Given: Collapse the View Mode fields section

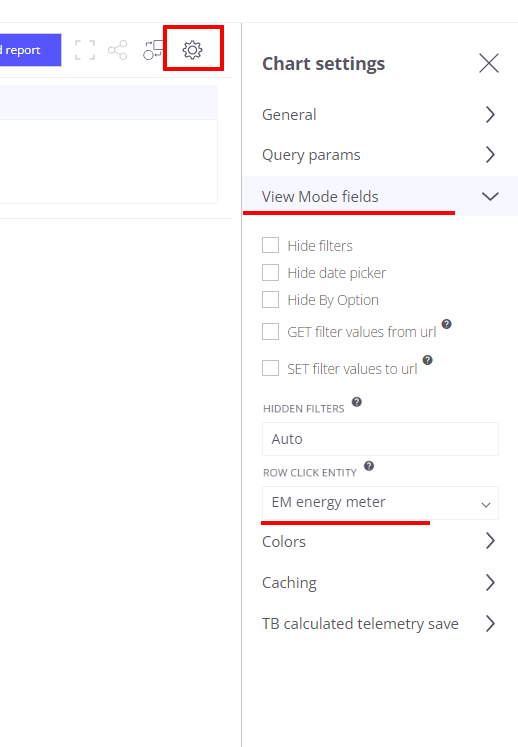Looking at the screenshot, I should (x=380, y=196).
